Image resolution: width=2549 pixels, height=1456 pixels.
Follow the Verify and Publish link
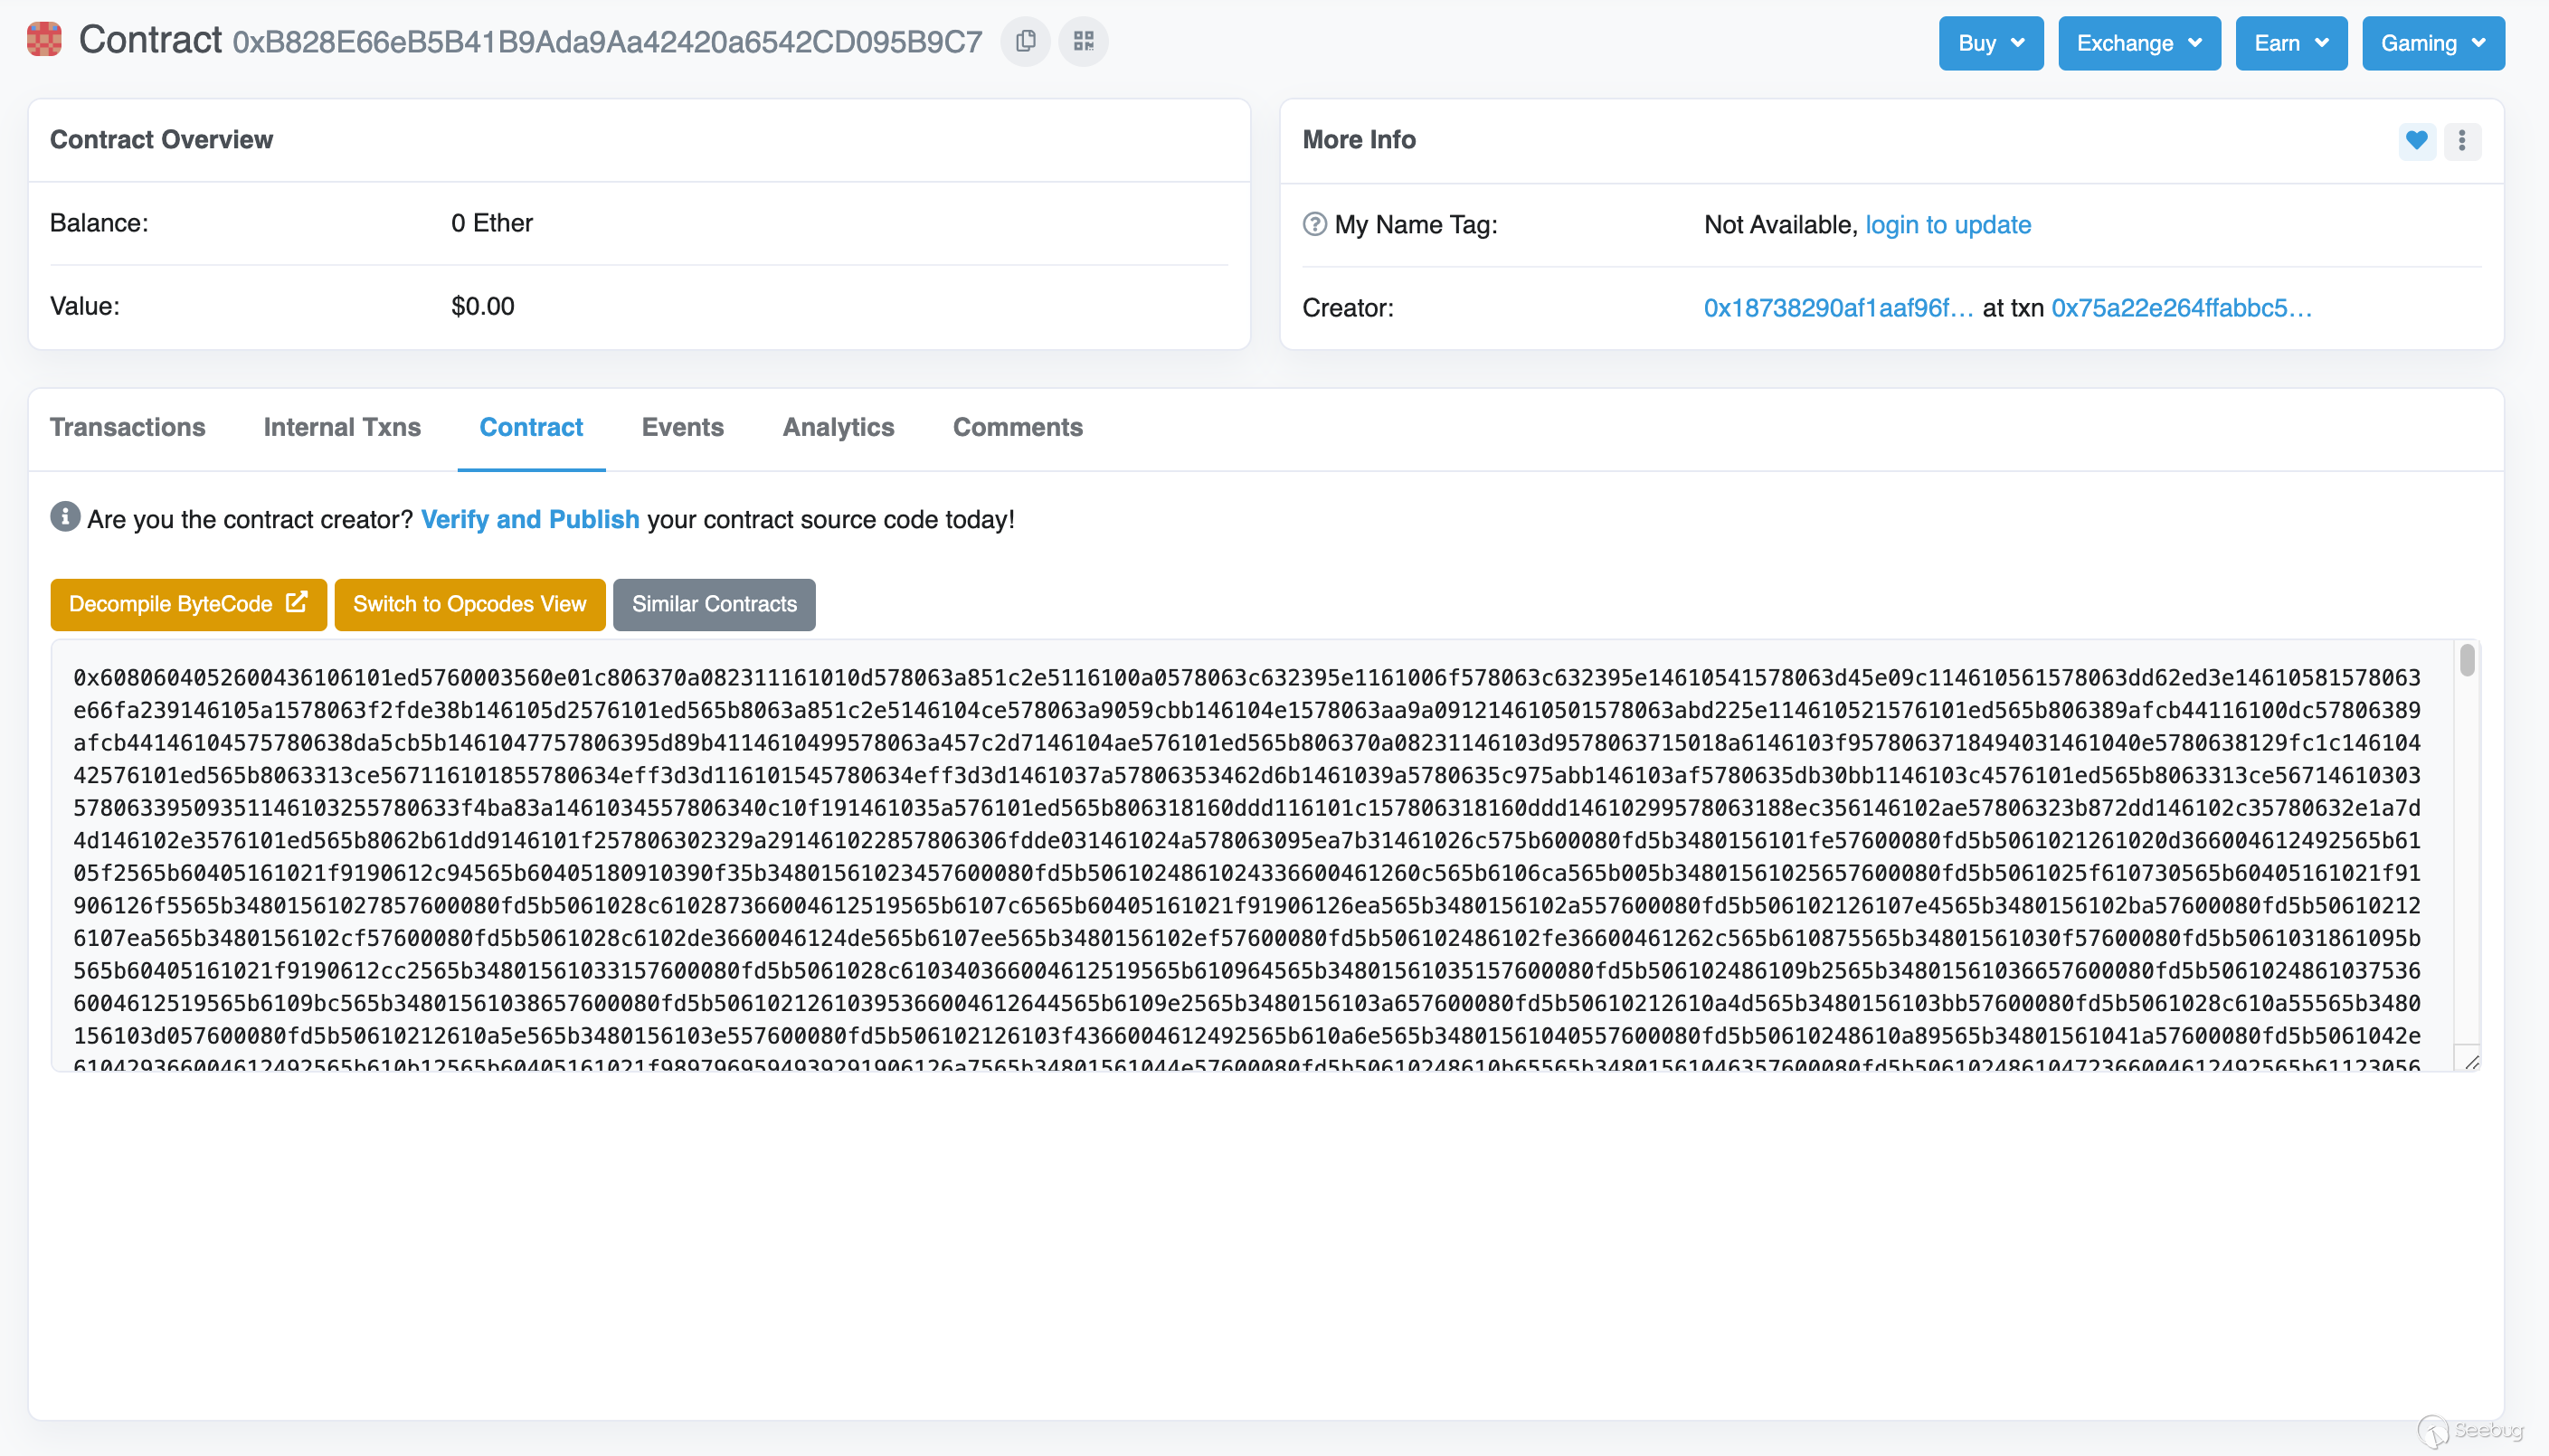tap(530, 520)
